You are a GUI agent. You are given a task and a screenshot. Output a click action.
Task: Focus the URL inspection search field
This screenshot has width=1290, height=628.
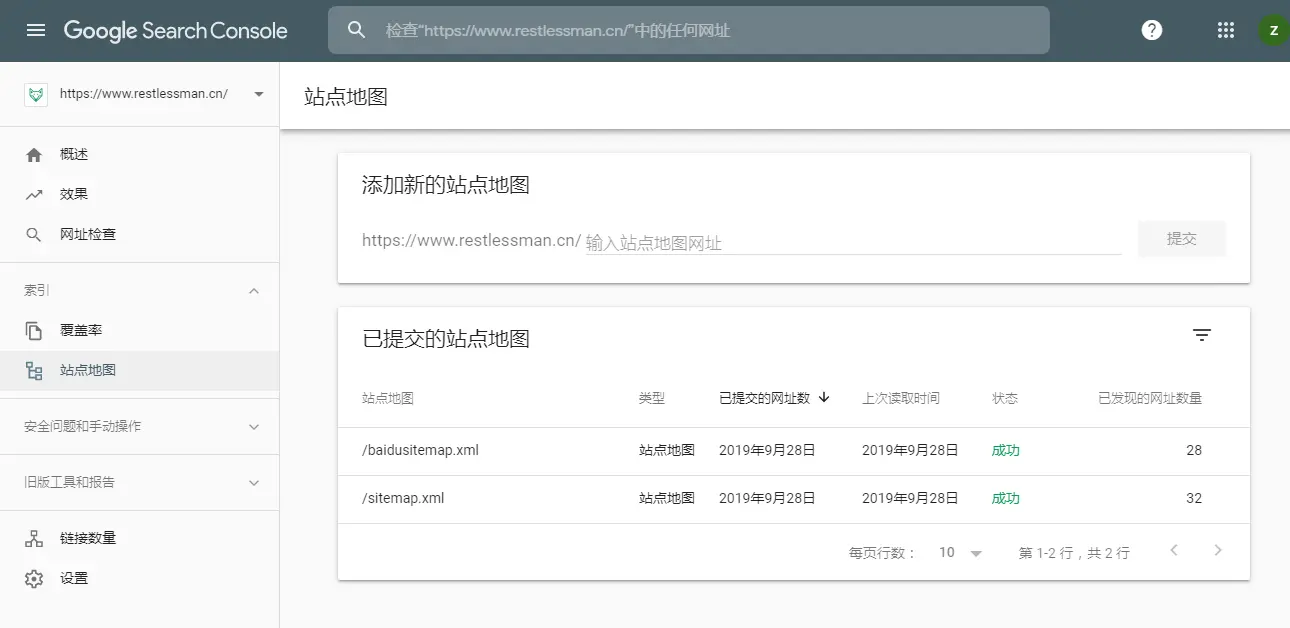click(x=689, y=30)
